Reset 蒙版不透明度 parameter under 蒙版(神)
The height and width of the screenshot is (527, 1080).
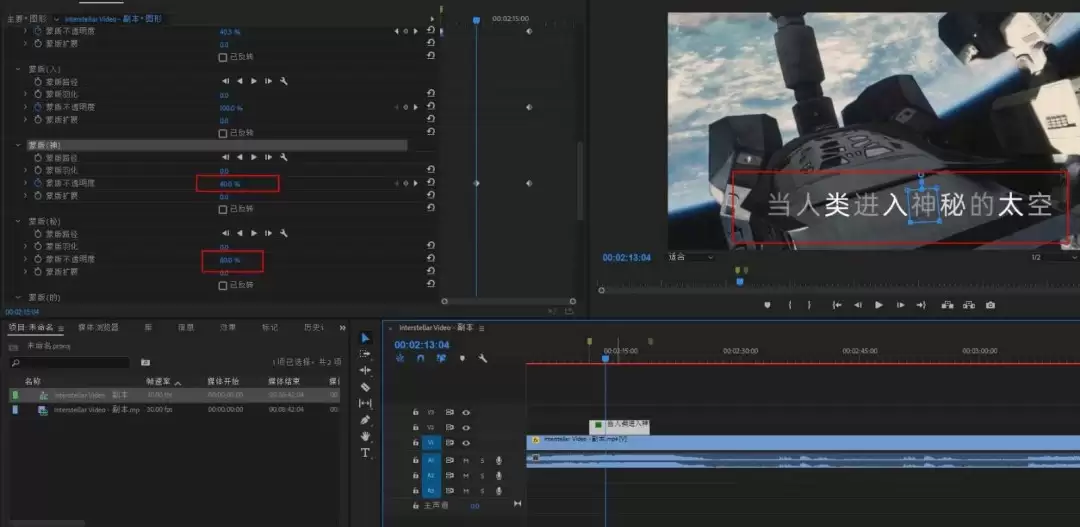pos(430,183)
